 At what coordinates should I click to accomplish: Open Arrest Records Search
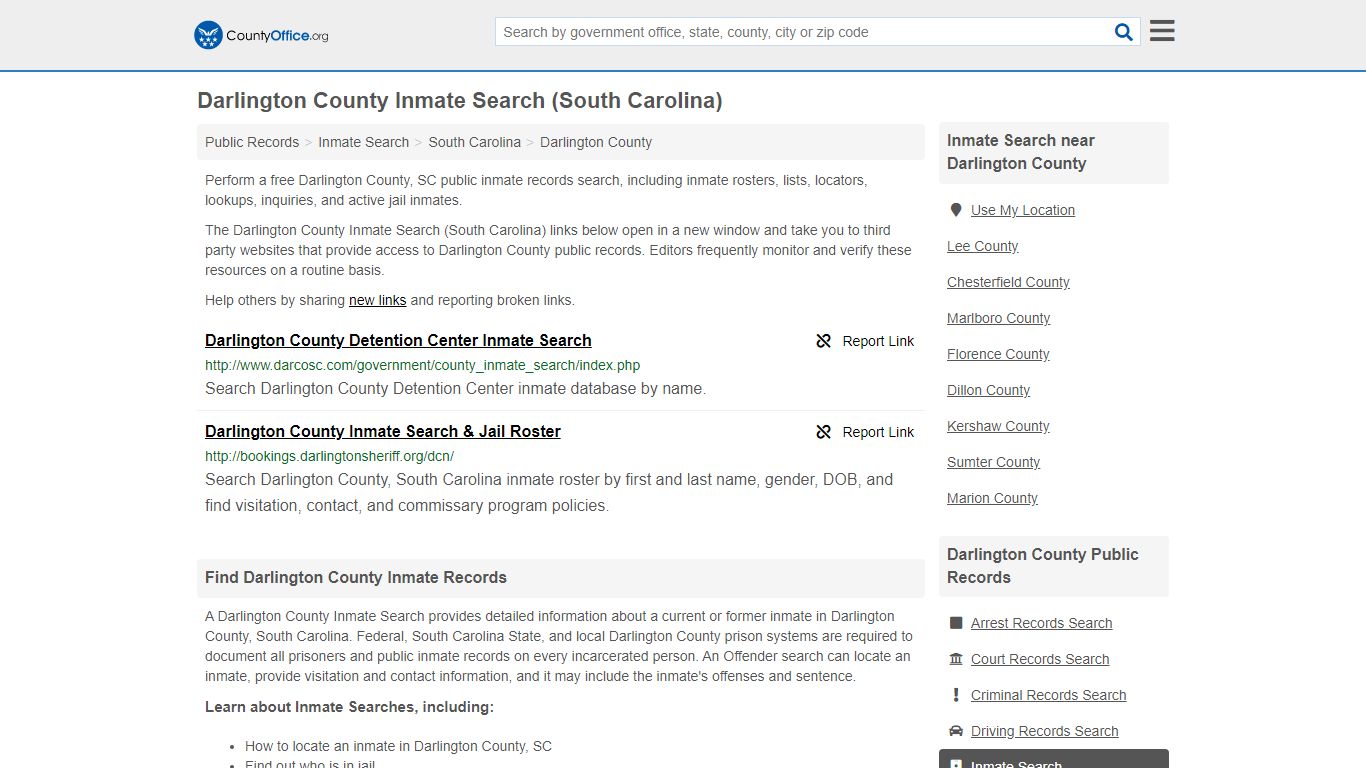1041,623
